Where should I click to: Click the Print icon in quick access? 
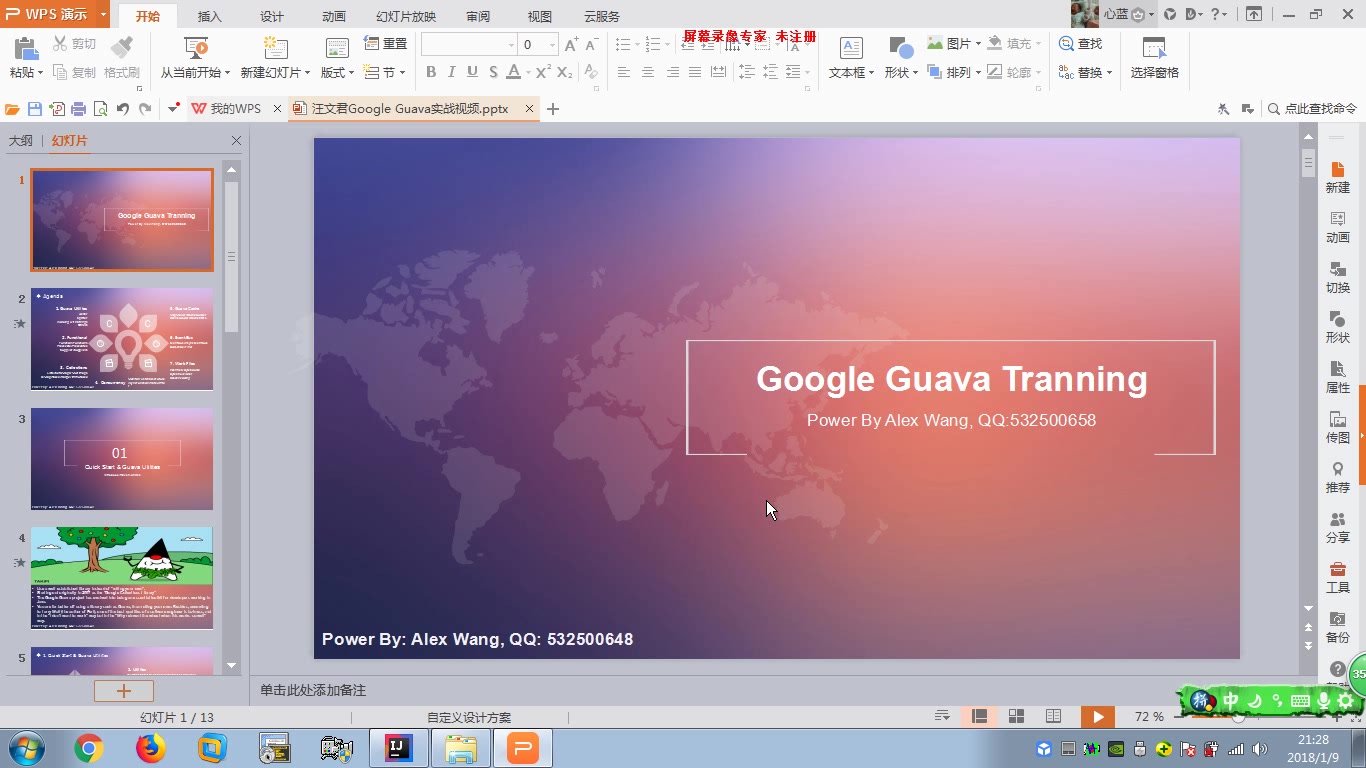point(79,109)
